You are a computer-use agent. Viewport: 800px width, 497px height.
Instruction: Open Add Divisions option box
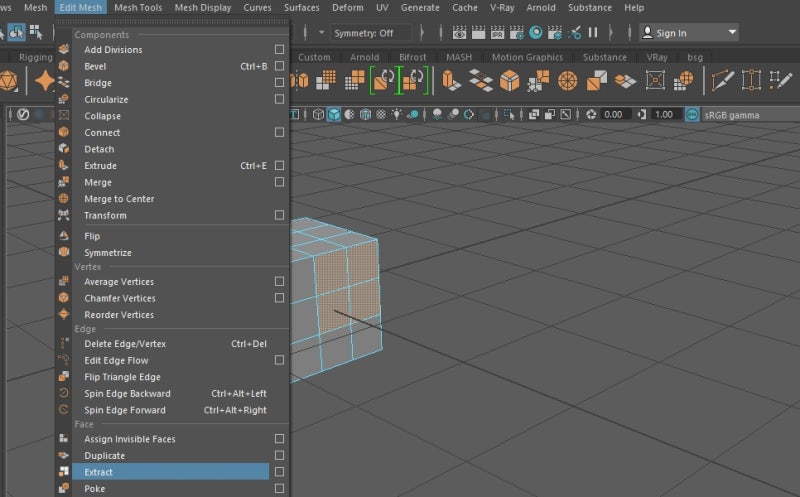coord(279,49)
